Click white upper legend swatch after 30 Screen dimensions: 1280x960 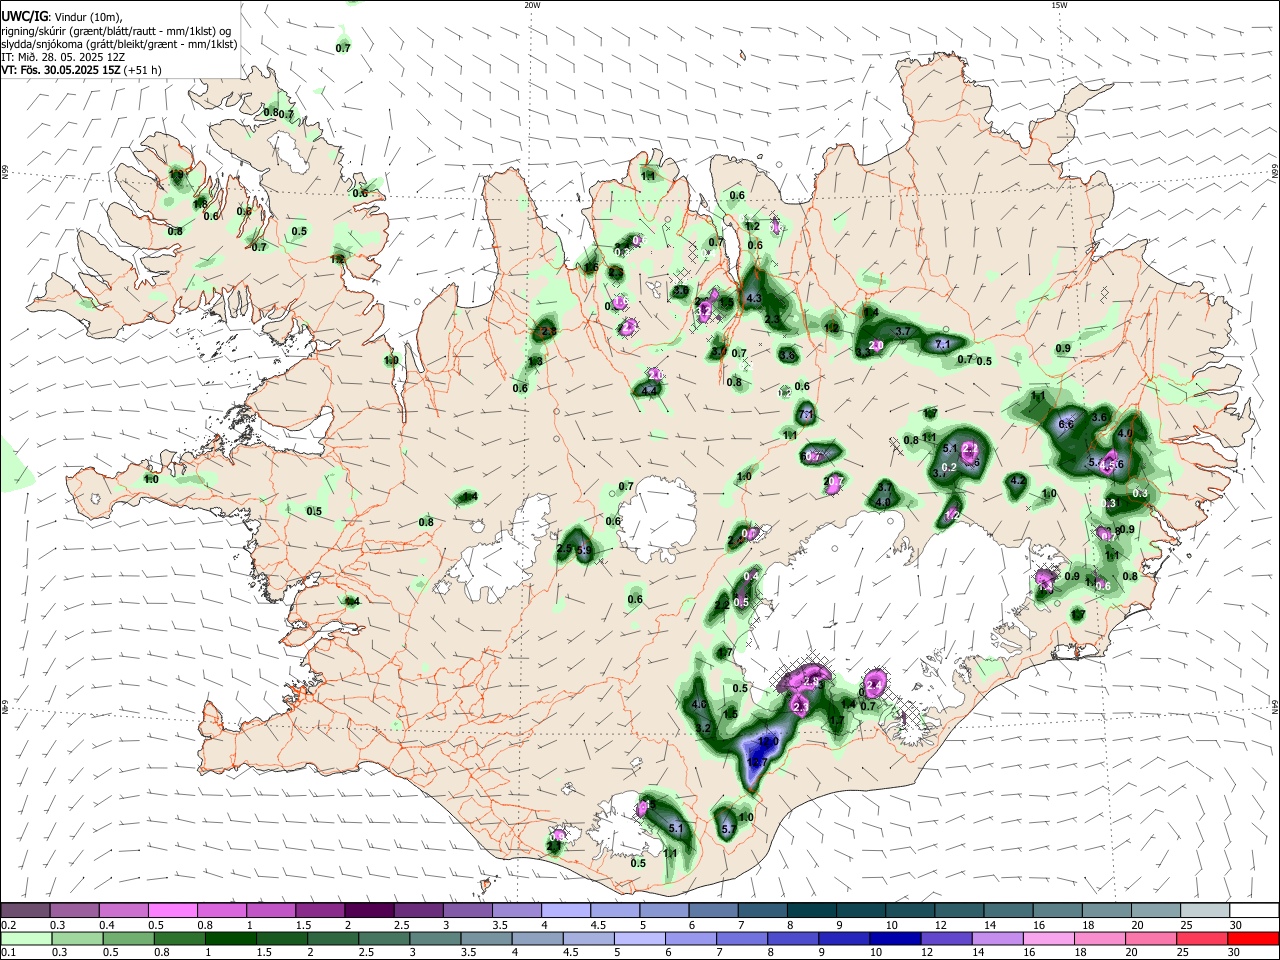tap(1255, 911)
